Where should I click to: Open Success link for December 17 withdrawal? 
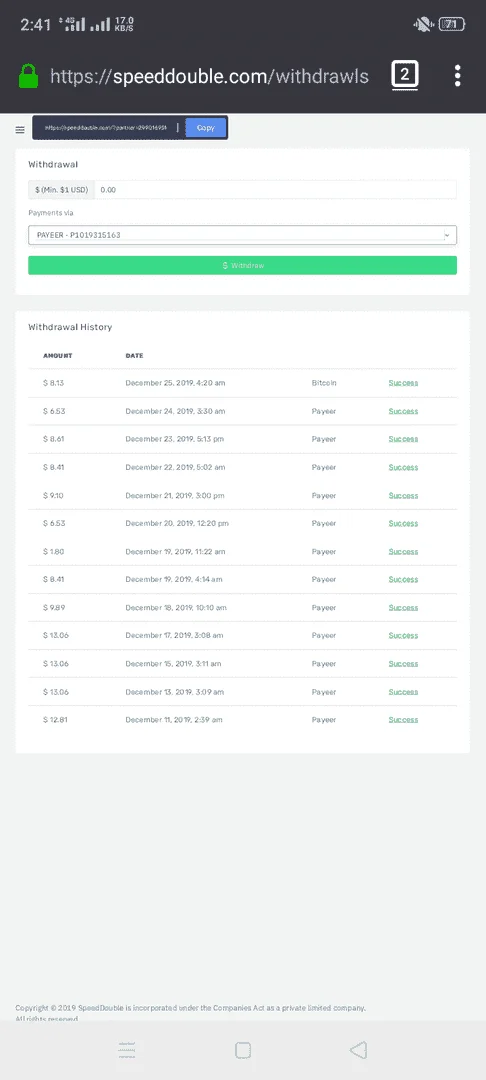[403, 636]
